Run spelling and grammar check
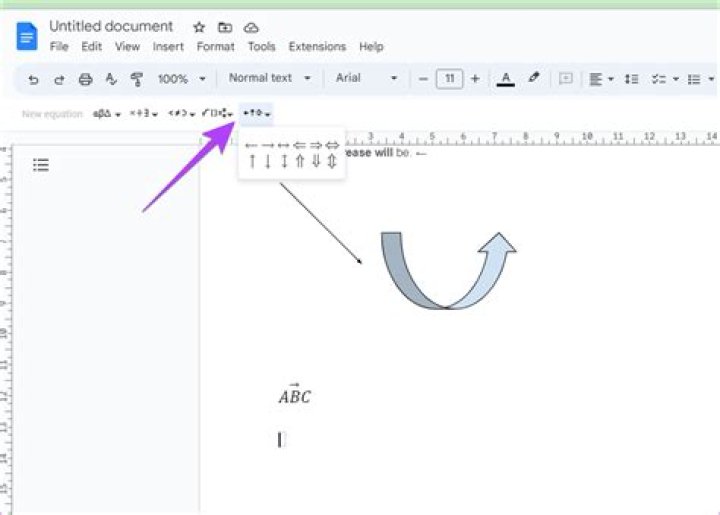Viewport: 720px width, 515px height. click(111, 79)
